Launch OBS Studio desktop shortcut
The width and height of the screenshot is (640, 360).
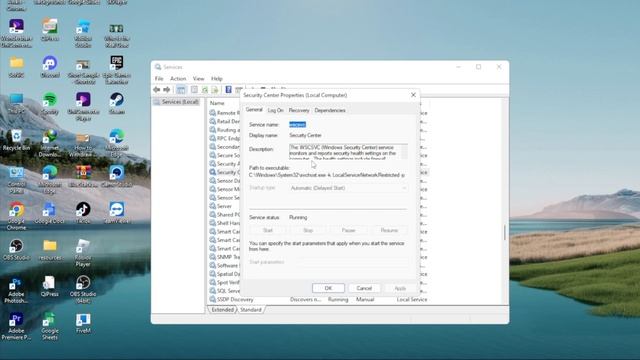pos(16,249)
